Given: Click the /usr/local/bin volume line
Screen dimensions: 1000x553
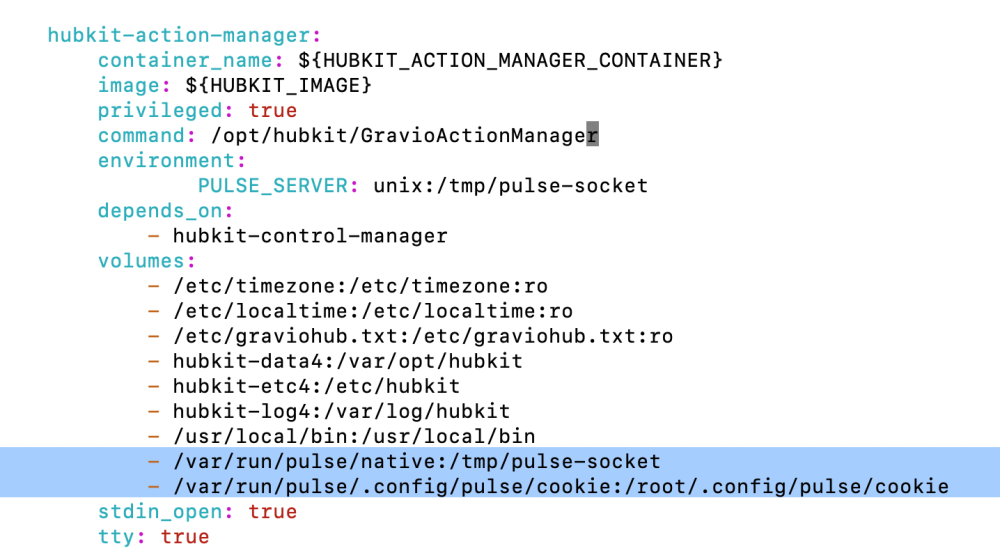Looking at the screenshot, I should click(x=354, y=436).
